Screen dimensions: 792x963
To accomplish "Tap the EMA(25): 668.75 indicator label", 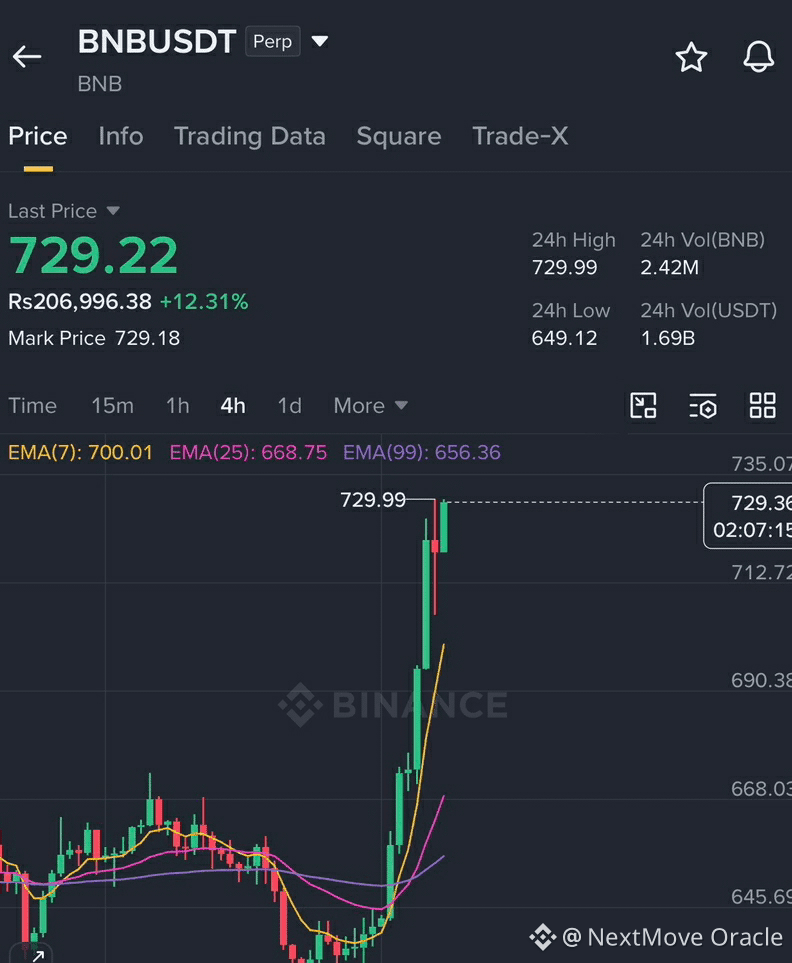I will pos(248,453).
